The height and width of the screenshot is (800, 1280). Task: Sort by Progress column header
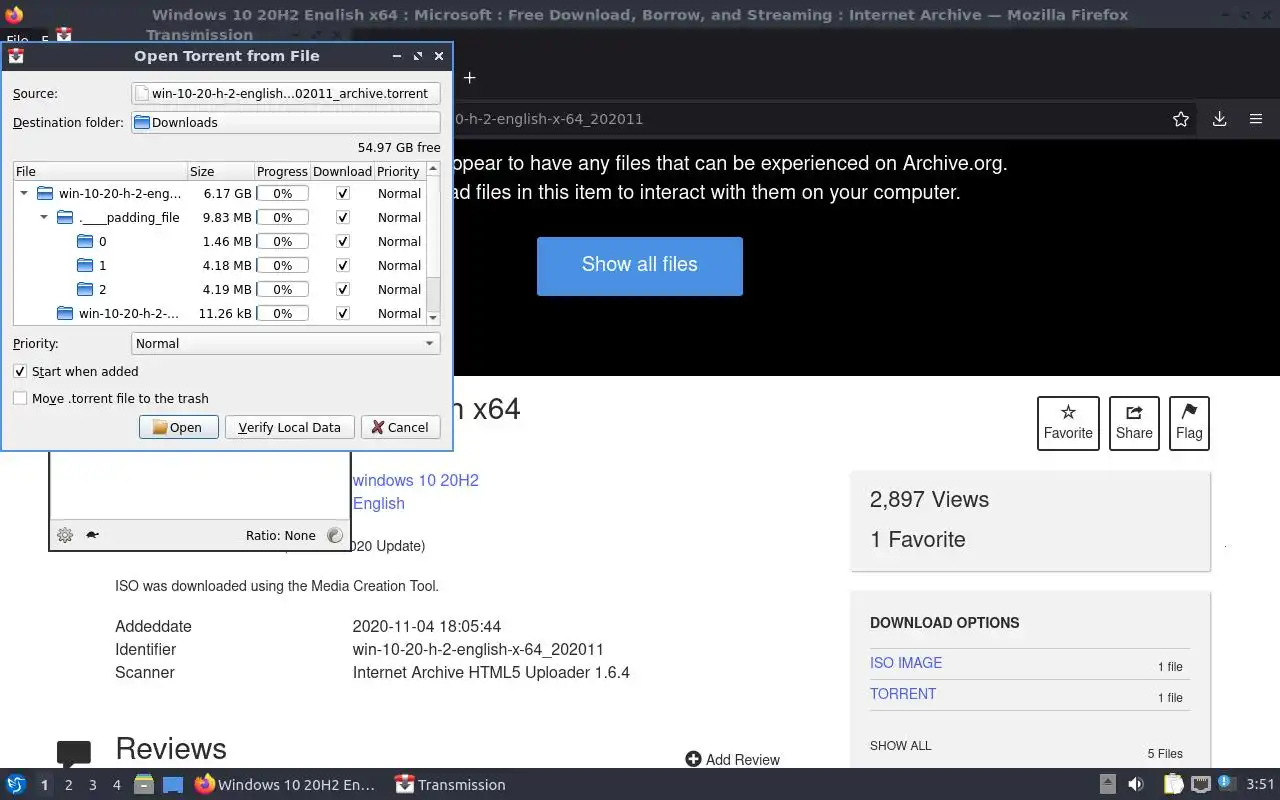(282, 171)
